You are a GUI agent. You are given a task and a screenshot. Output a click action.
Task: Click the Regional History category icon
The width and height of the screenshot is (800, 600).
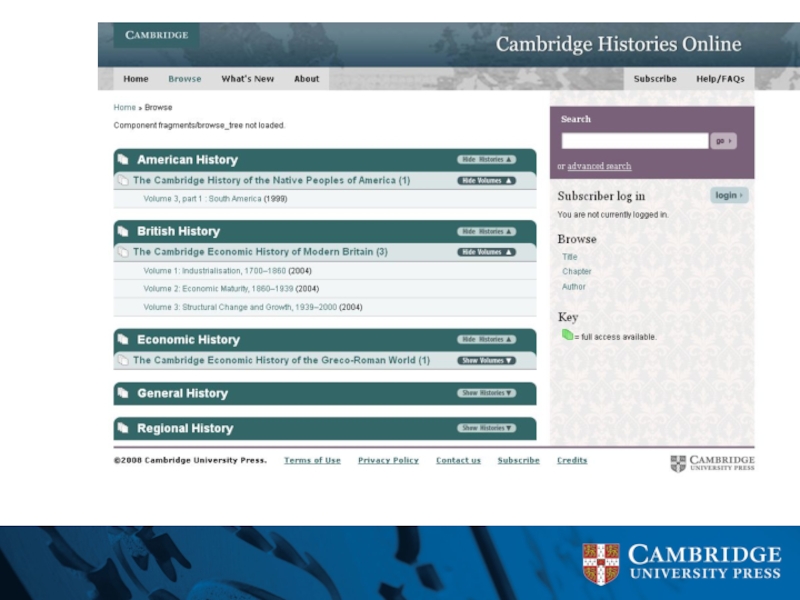(123, 428)
